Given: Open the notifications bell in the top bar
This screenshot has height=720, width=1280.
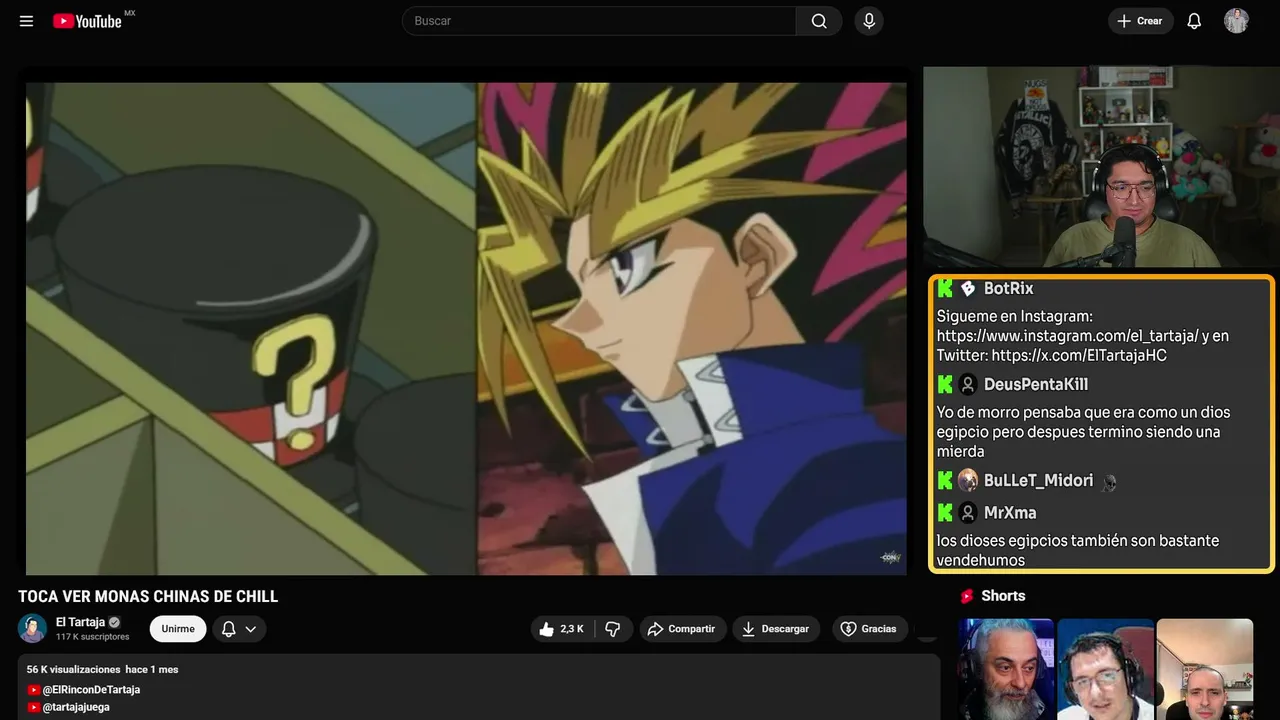Looking at the screenshot, I should click(x=1194, y=21).
